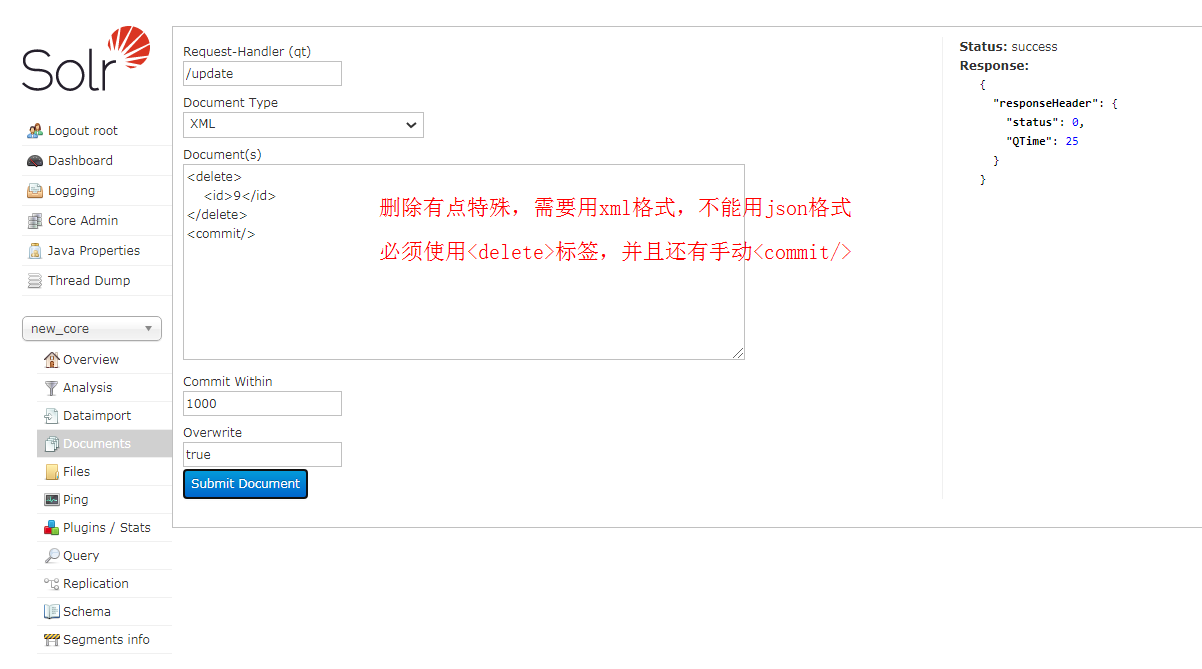1202x669 pixels.
Task: Focus the Commit Within field
Action: (x=262, y=404)
